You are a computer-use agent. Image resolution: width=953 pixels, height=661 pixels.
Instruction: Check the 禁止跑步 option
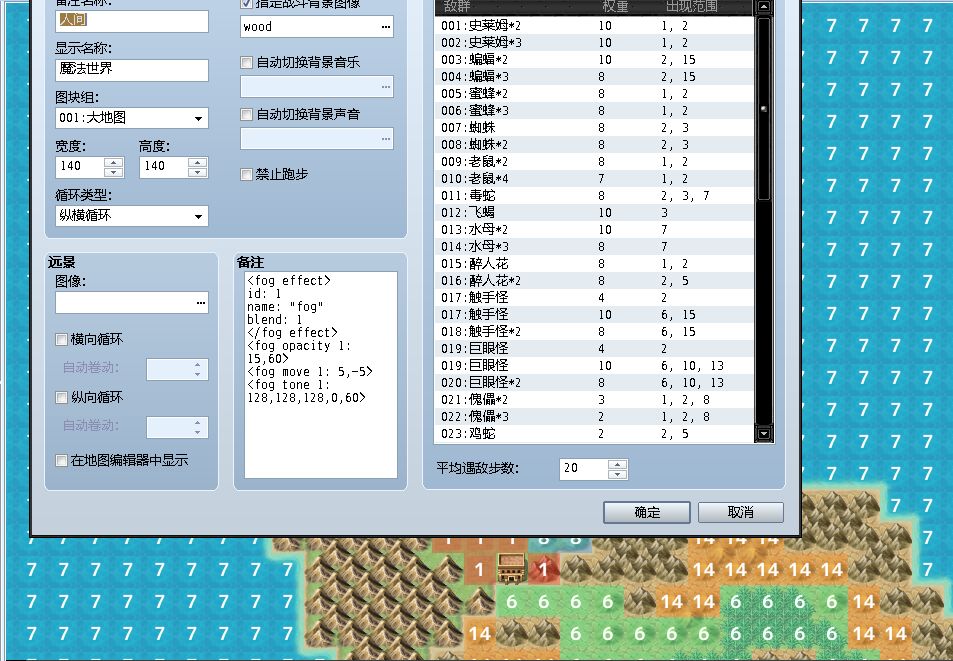click(246, 174)
